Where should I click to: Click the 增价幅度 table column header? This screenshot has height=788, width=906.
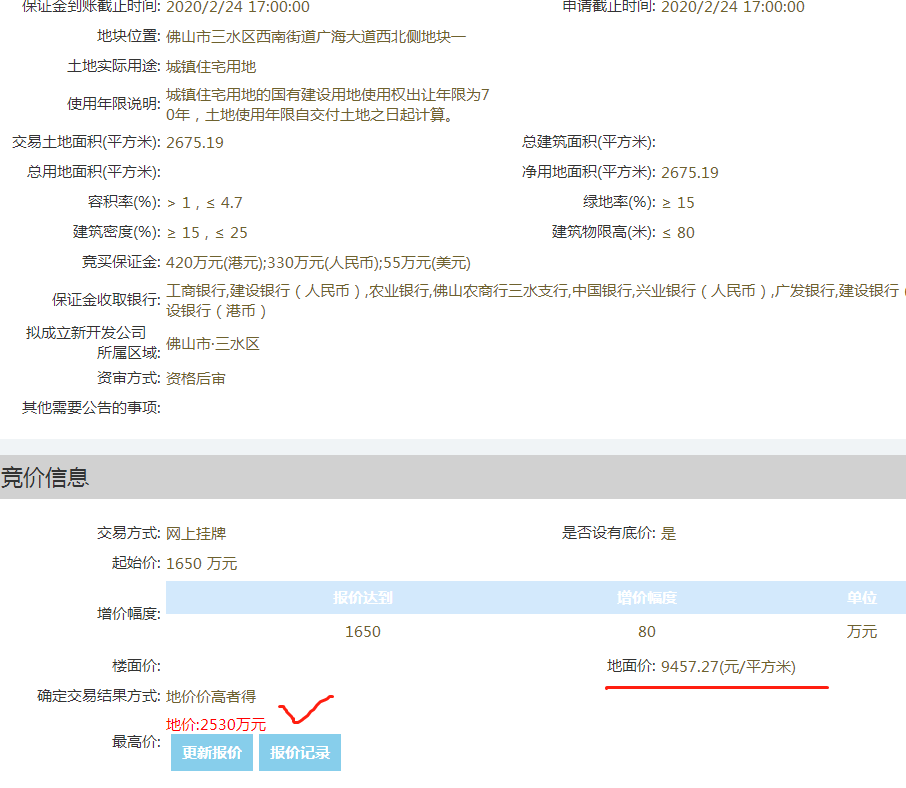(x=647, y=598)
